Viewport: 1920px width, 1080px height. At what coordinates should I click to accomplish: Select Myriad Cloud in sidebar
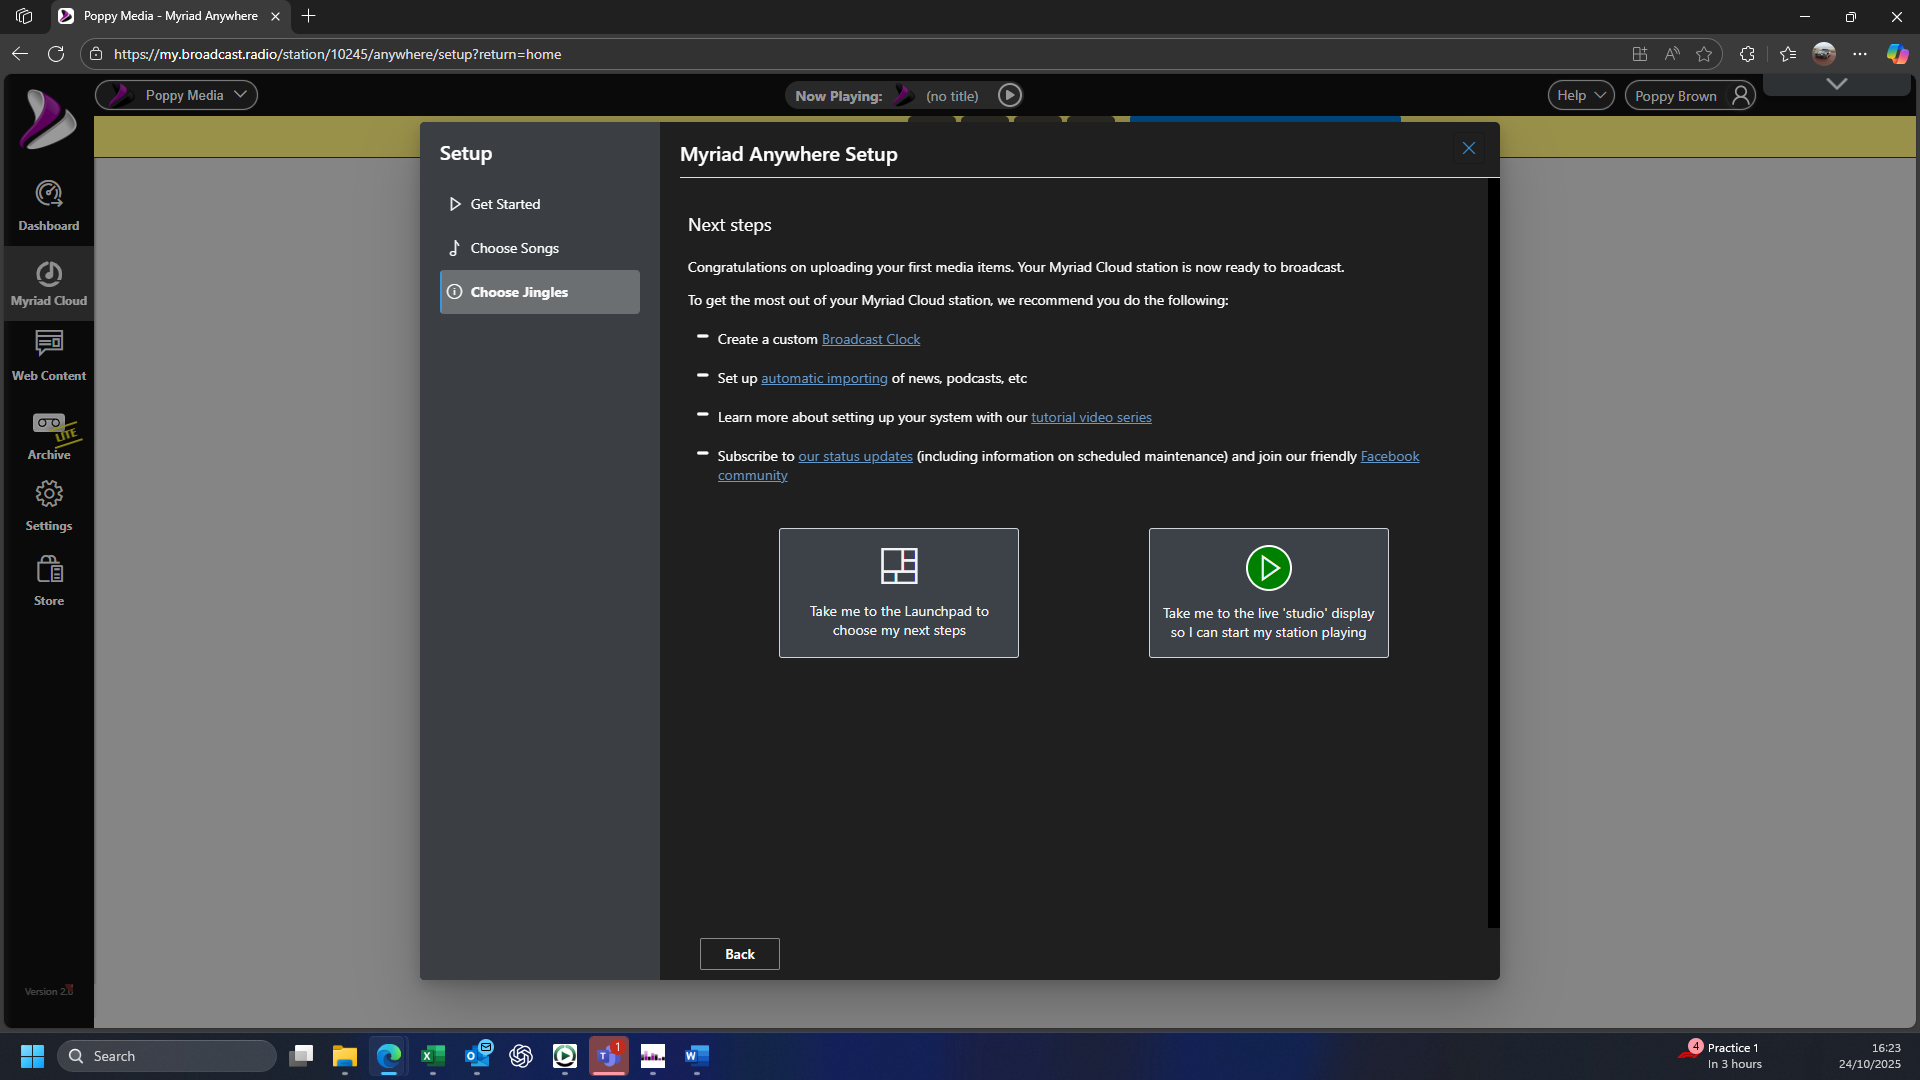click(x=48, y=283)
